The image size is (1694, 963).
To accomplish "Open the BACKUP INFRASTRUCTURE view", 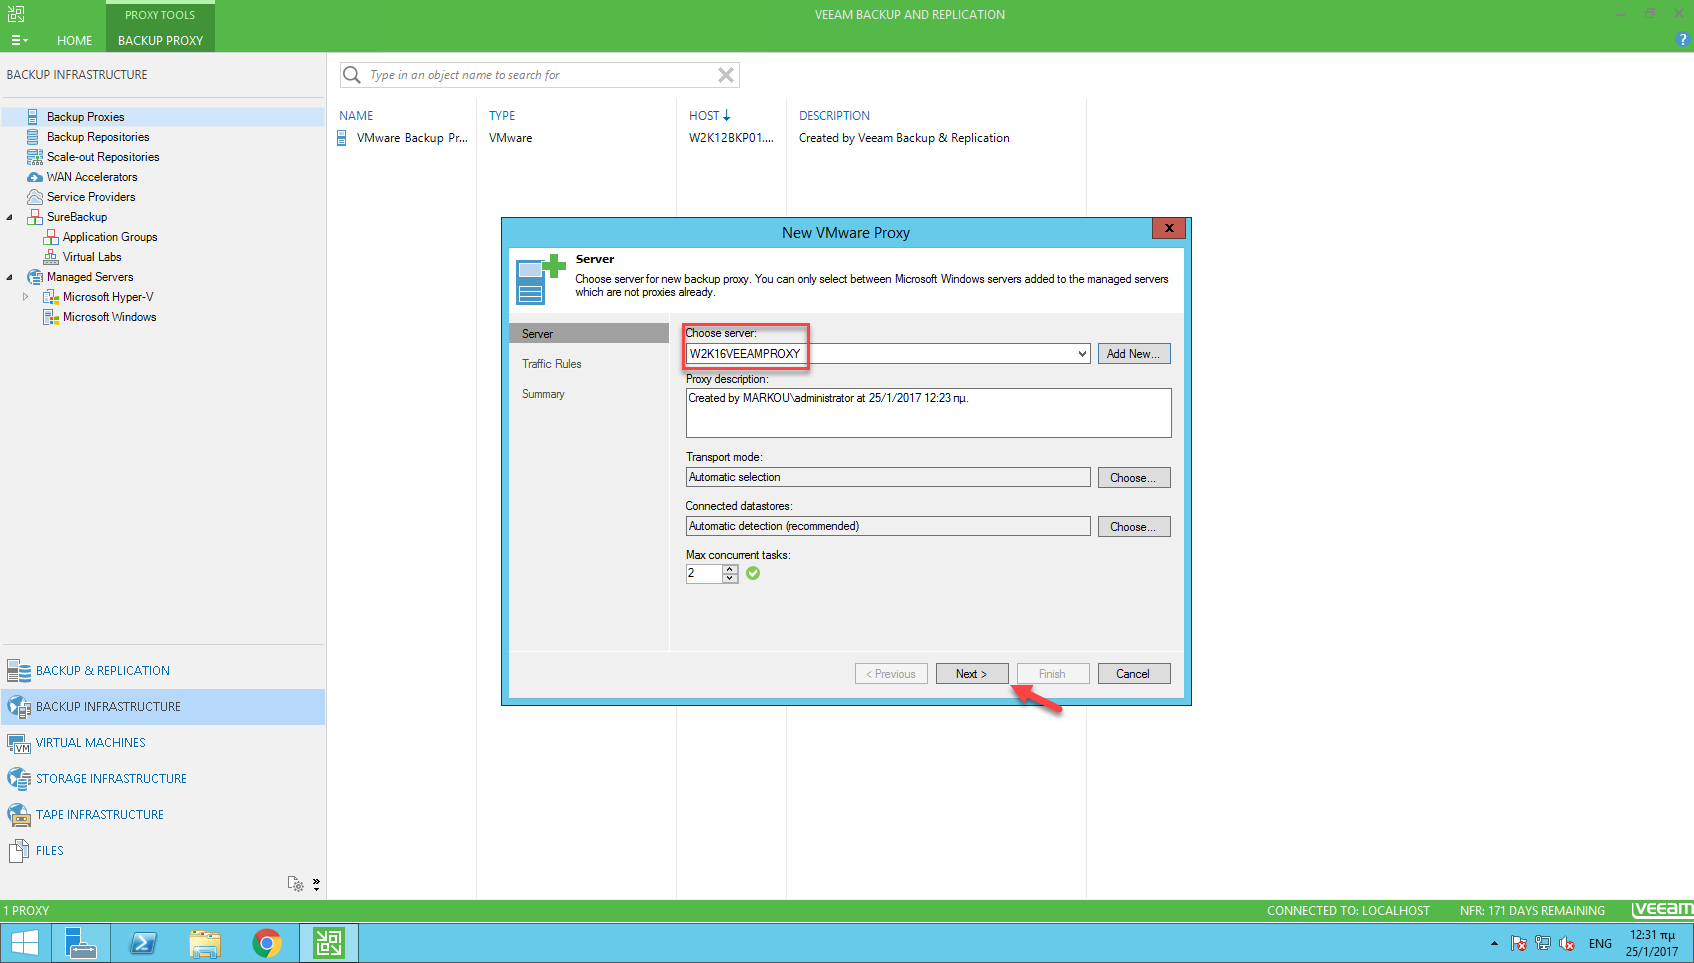I will [x=163, y=707].
